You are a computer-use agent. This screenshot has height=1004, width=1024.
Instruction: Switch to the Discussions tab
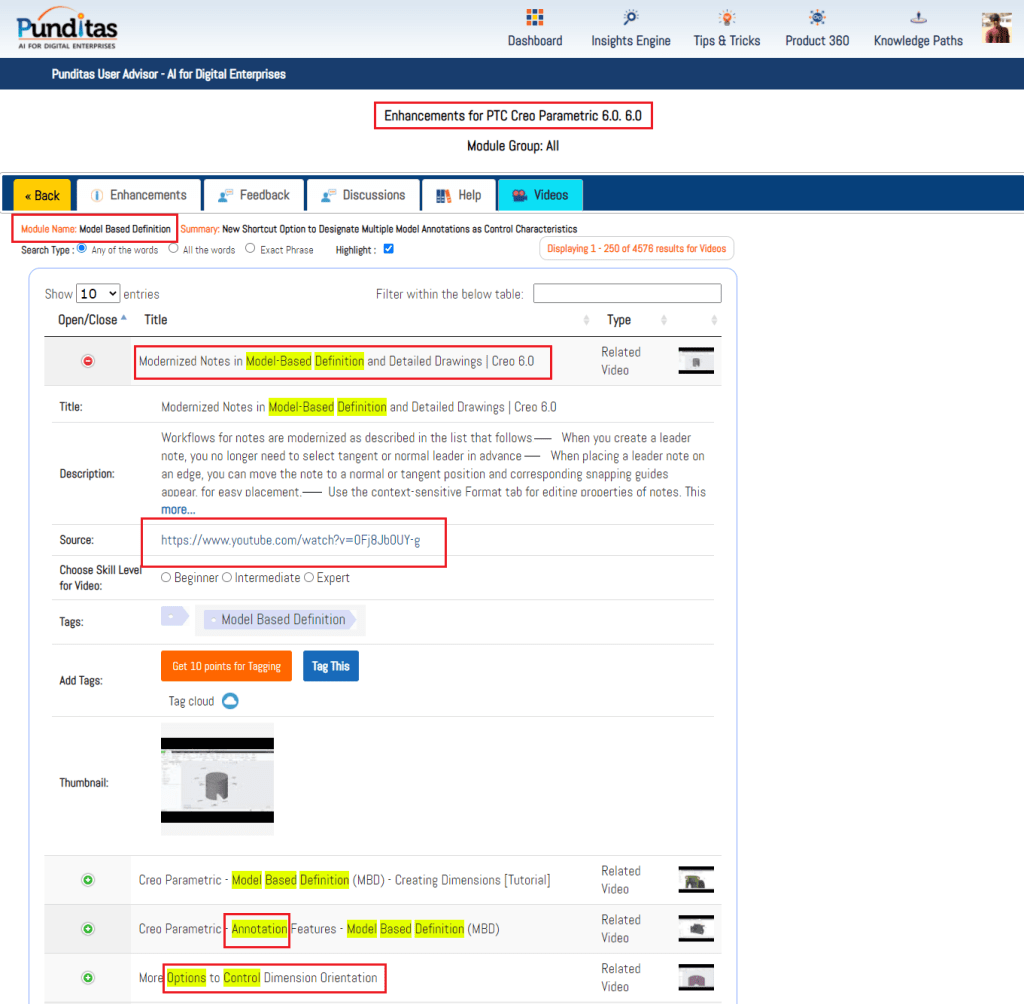pyautogui.click(x=362, y=195)
